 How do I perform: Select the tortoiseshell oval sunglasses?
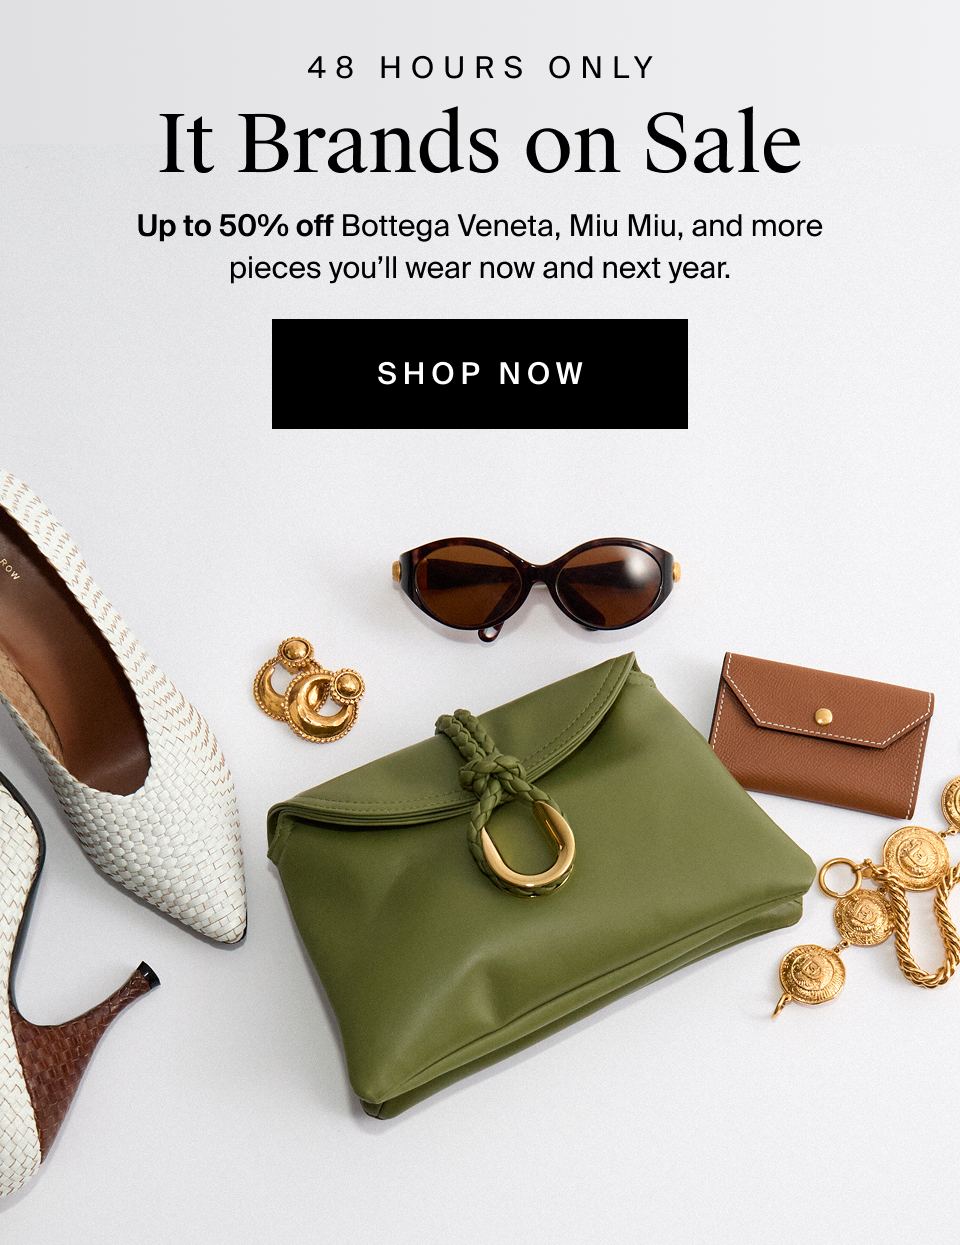point(539,587)
